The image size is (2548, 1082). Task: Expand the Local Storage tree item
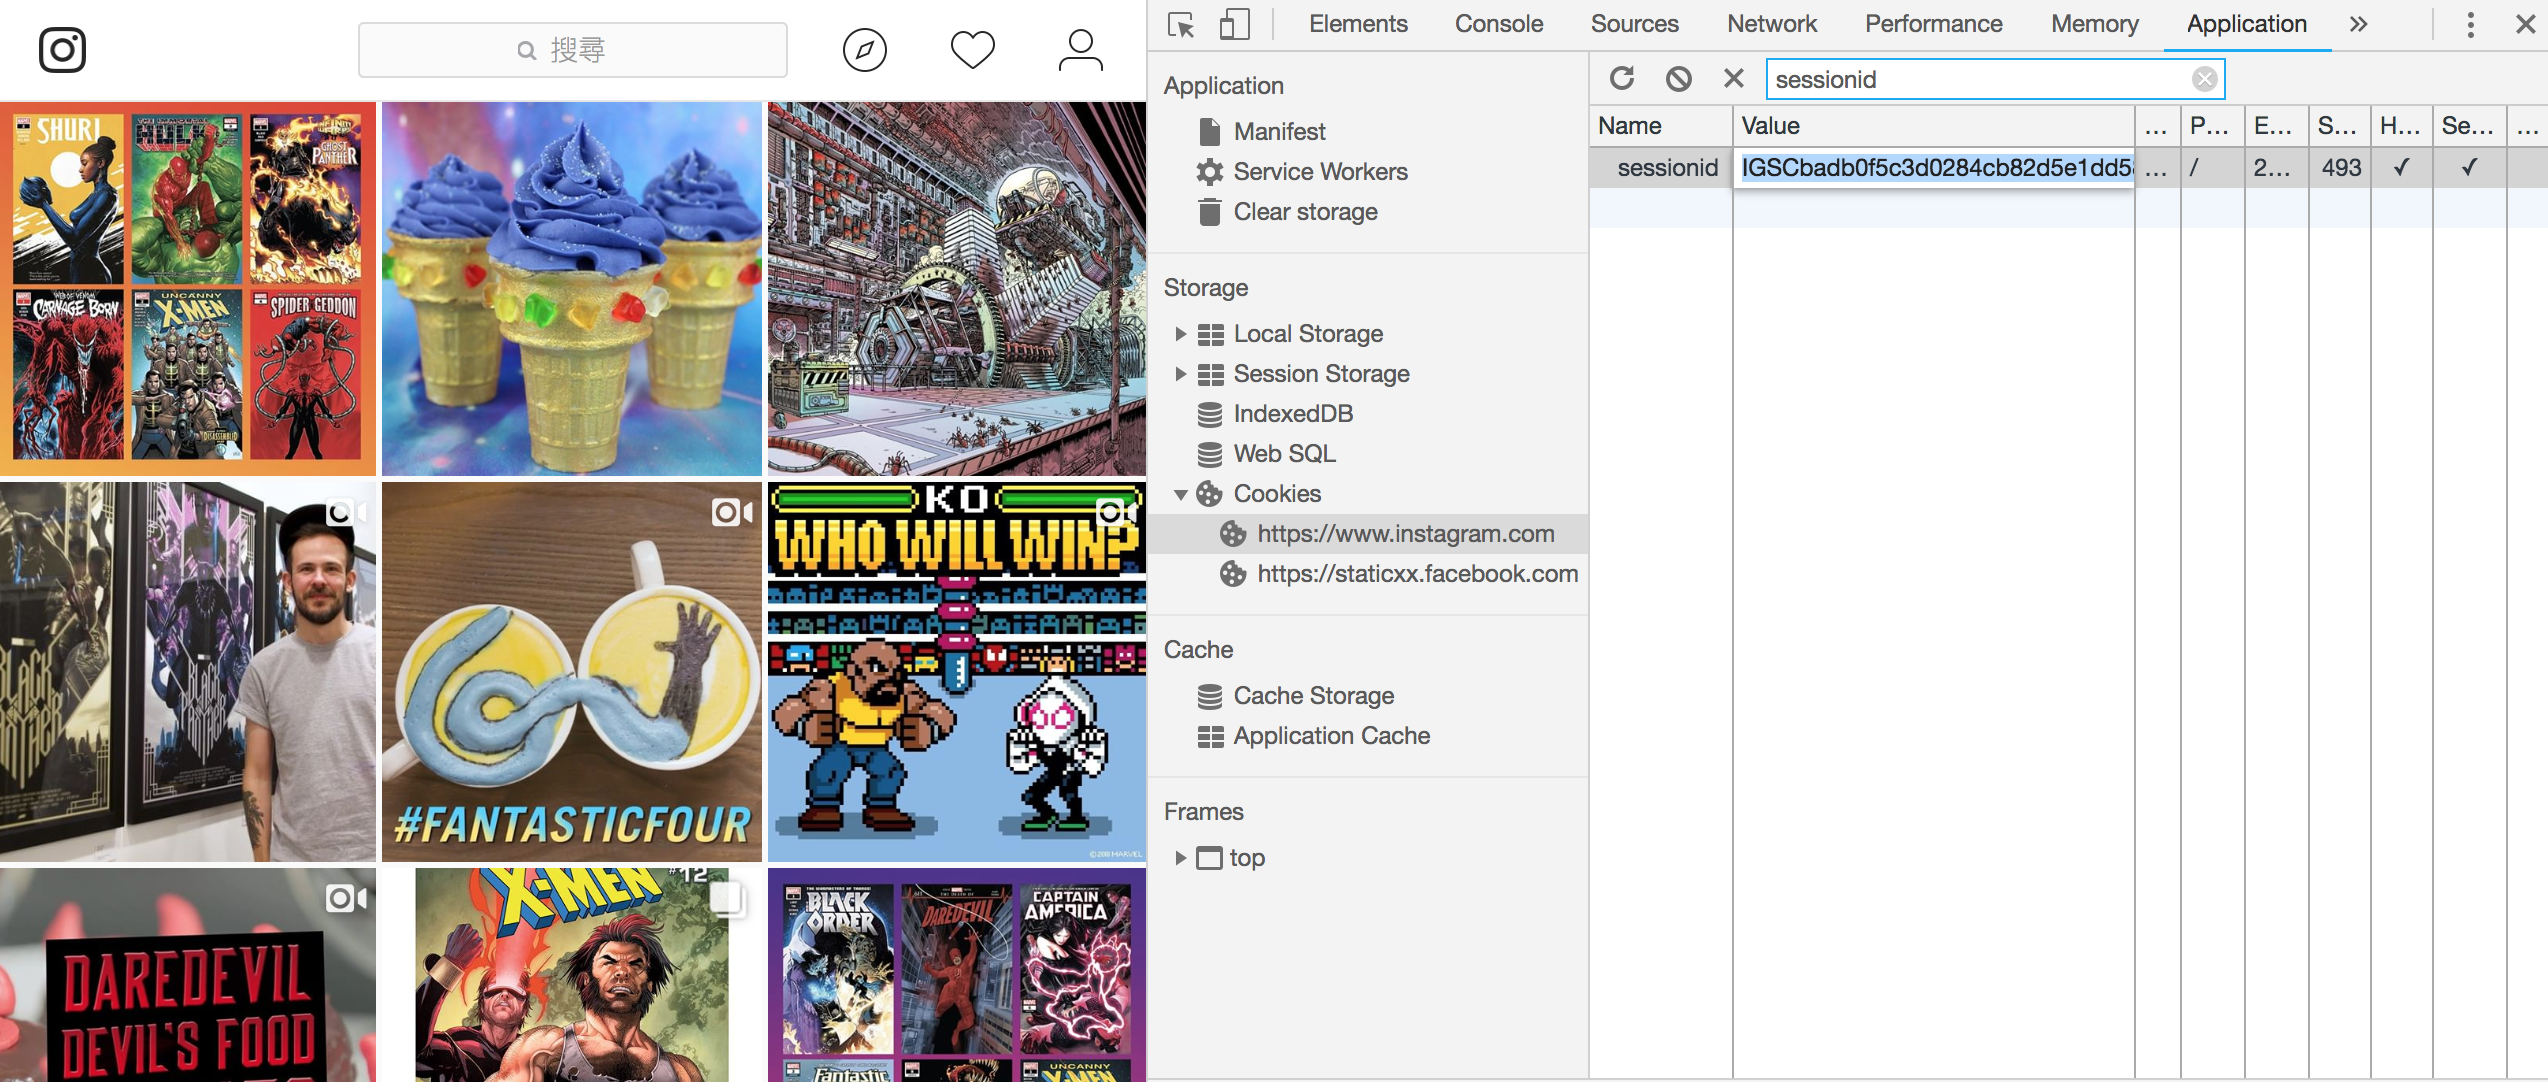[1180, 334]
